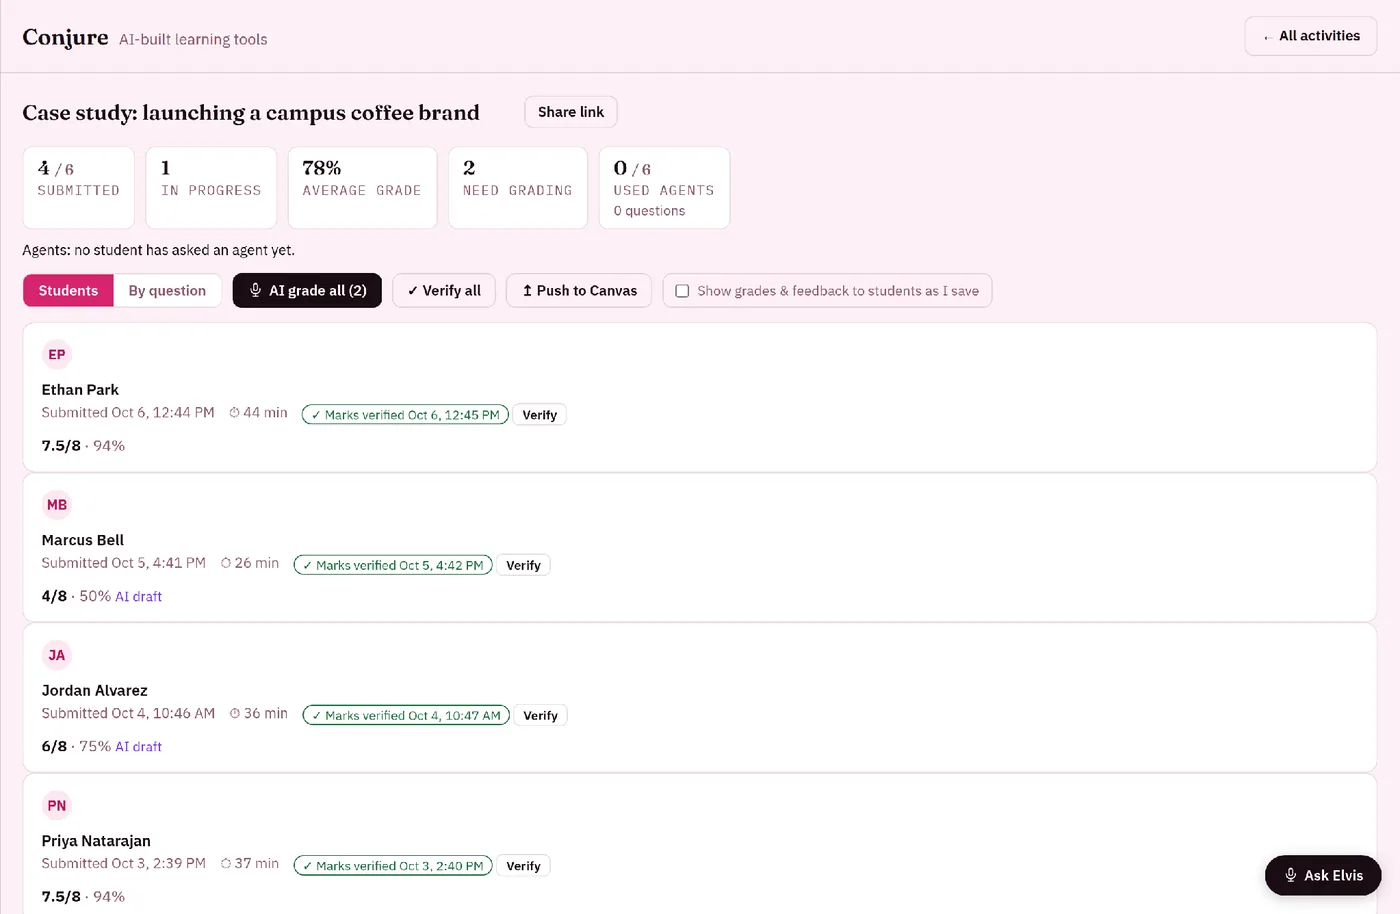Click Marks verified Oct 4, 10:47 AM badge
This screenshot has height=914, width=1400.
click(x=406, y=715)
